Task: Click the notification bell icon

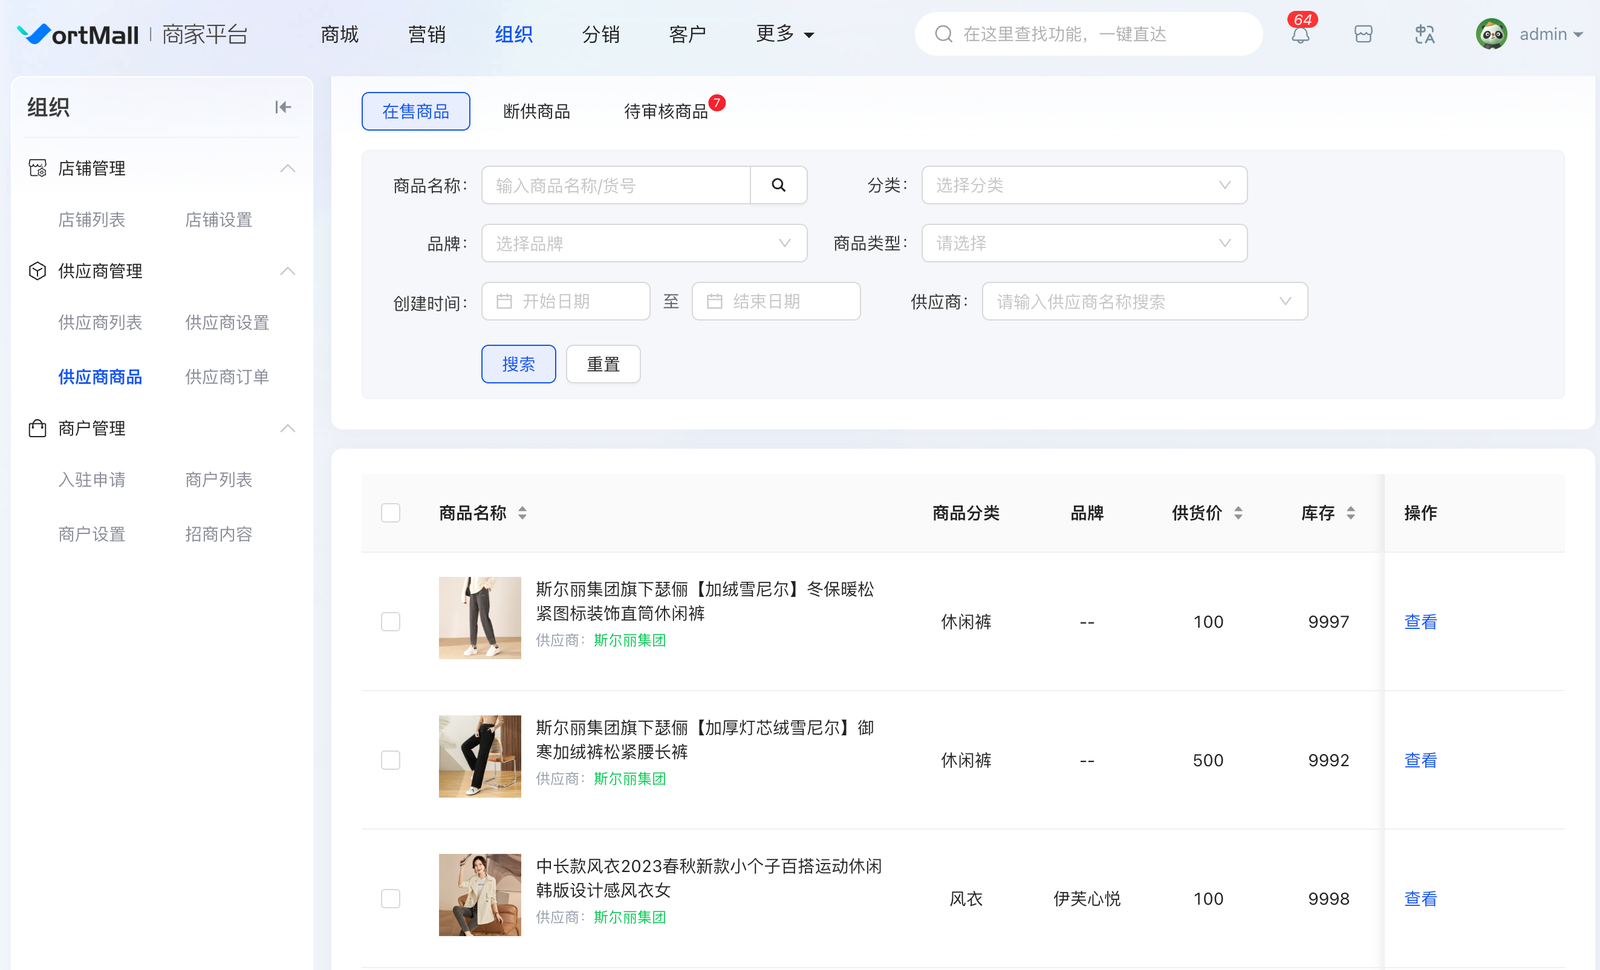Action: pos(1300,35)
